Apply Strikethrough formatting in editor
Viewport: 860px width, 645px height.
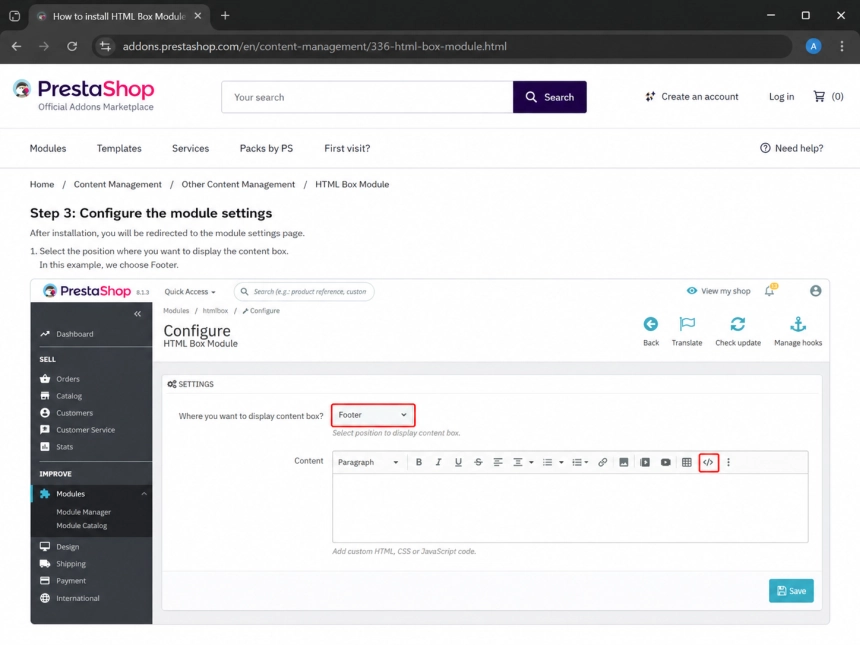click(x=478, y=462)
